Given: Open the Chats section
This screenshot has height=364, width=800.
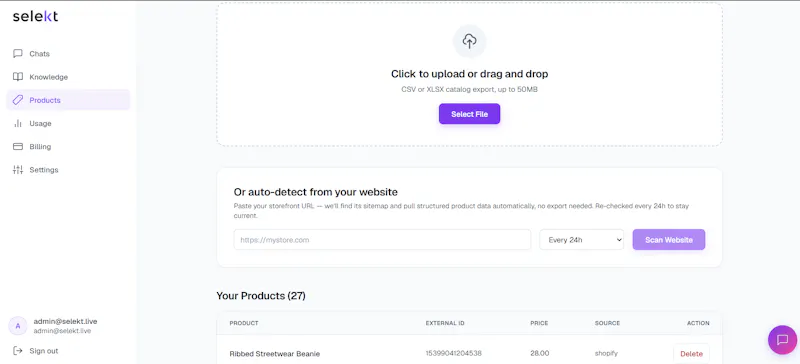Looking at the screenshot, I should pos(68,54).
